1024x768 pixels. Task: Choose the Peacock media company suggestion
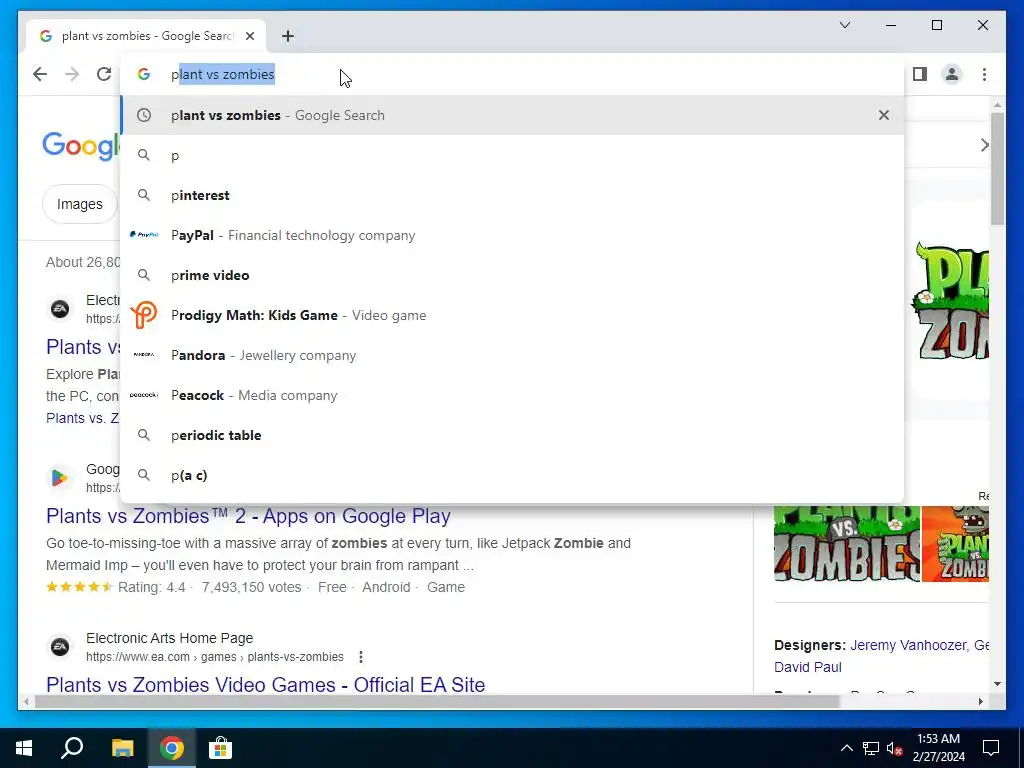click(x=512, y=395)
